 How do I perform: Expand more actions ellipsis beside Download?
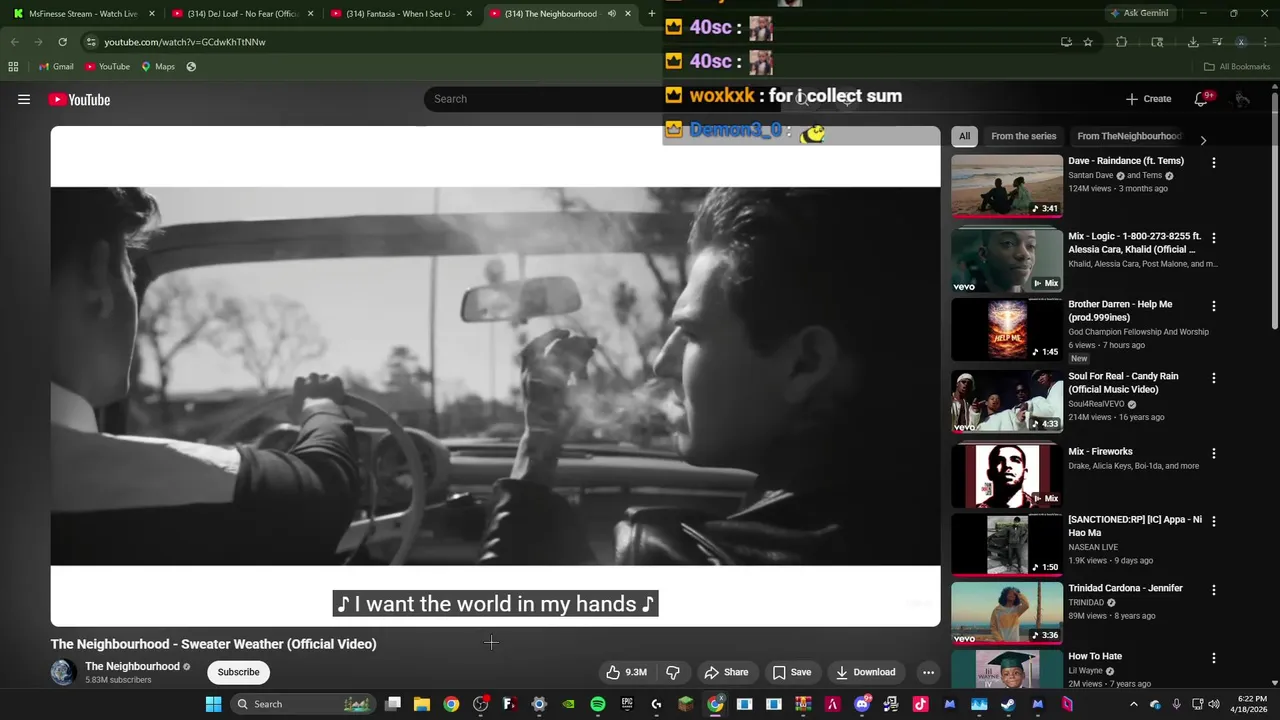click(x=928, y=672)
